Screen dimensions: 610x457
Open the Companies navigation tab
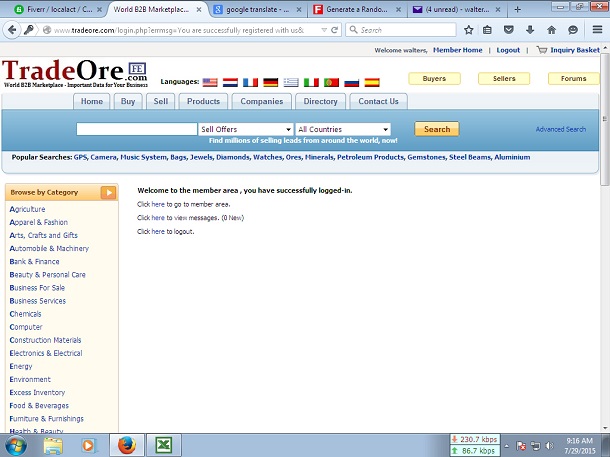261,102
